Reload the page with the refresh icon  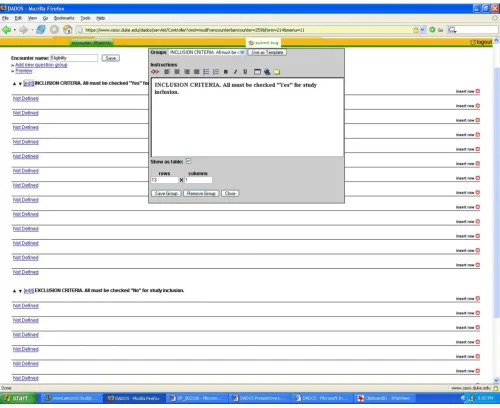[x=41, y=30]
